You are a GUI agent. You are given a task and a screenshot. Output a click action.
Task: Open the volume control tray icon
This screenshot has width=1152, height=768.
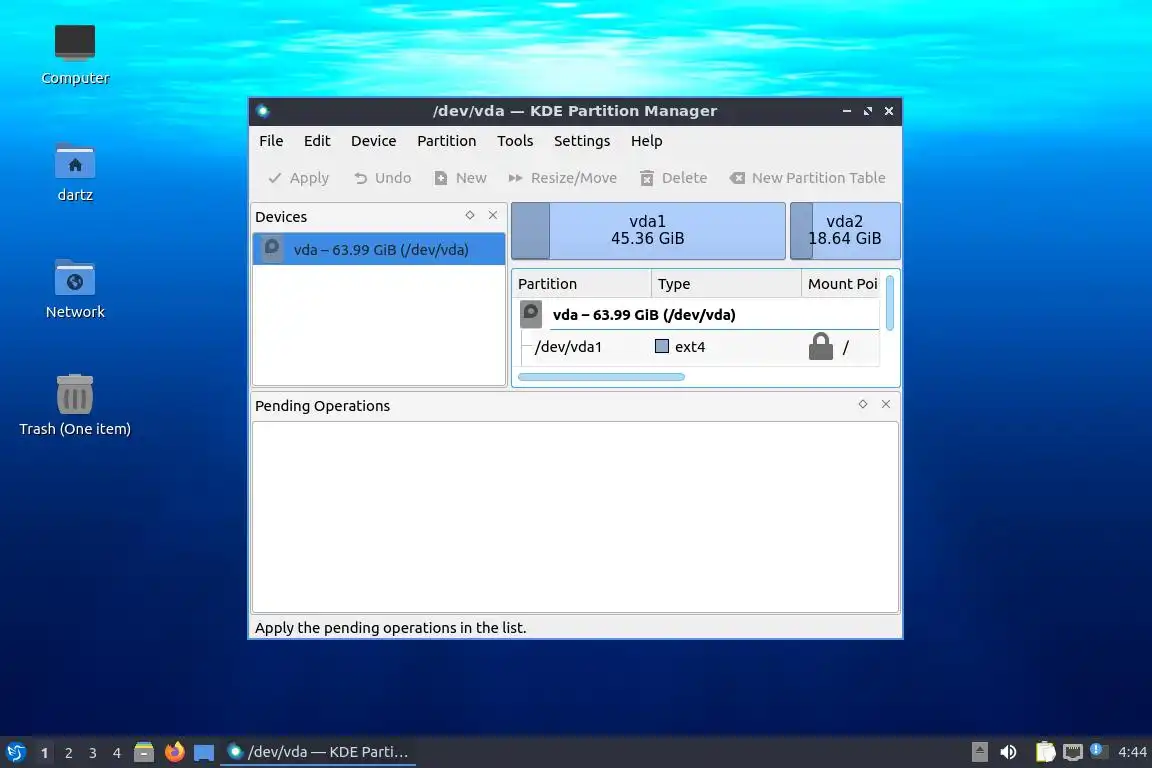click(x=1009, y=752)
